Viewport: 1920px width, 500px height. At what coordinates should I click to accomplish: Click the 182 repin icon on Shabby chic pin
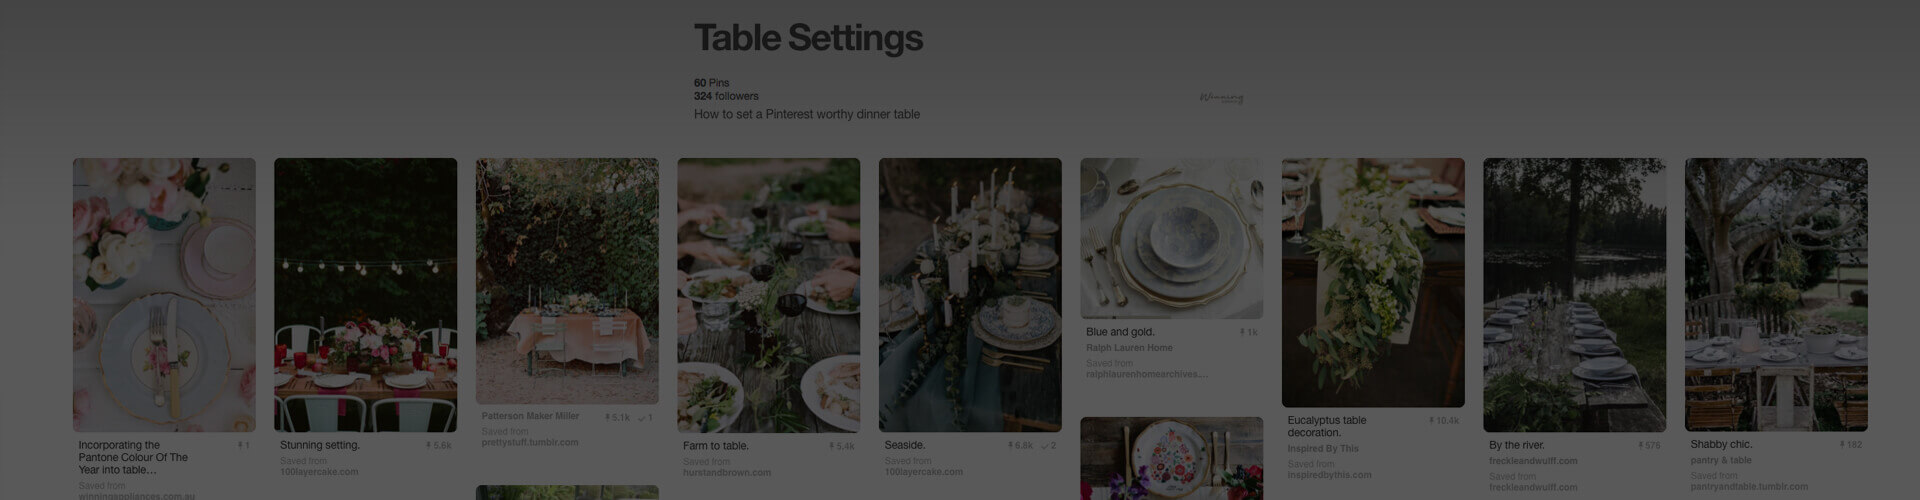tap(1842, 445)
